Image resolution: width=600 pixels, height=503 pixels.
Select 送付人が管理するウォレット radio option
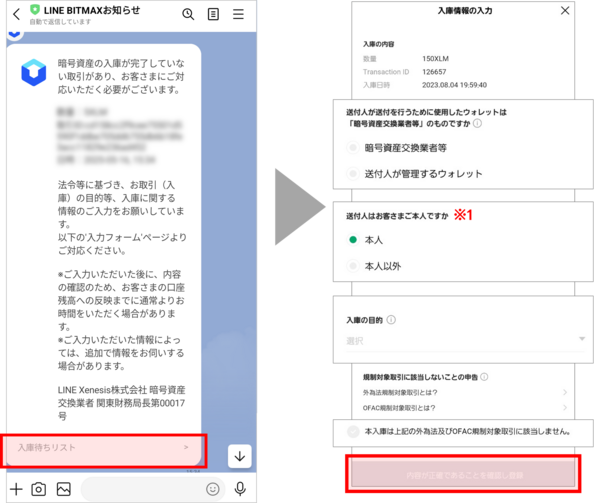(x=353, y=174)
